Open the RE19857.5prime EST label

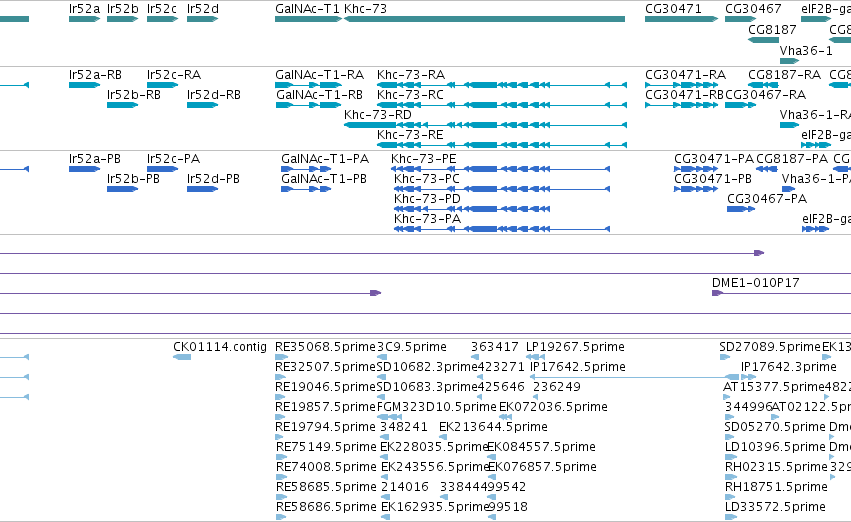[x=326, y=406]
